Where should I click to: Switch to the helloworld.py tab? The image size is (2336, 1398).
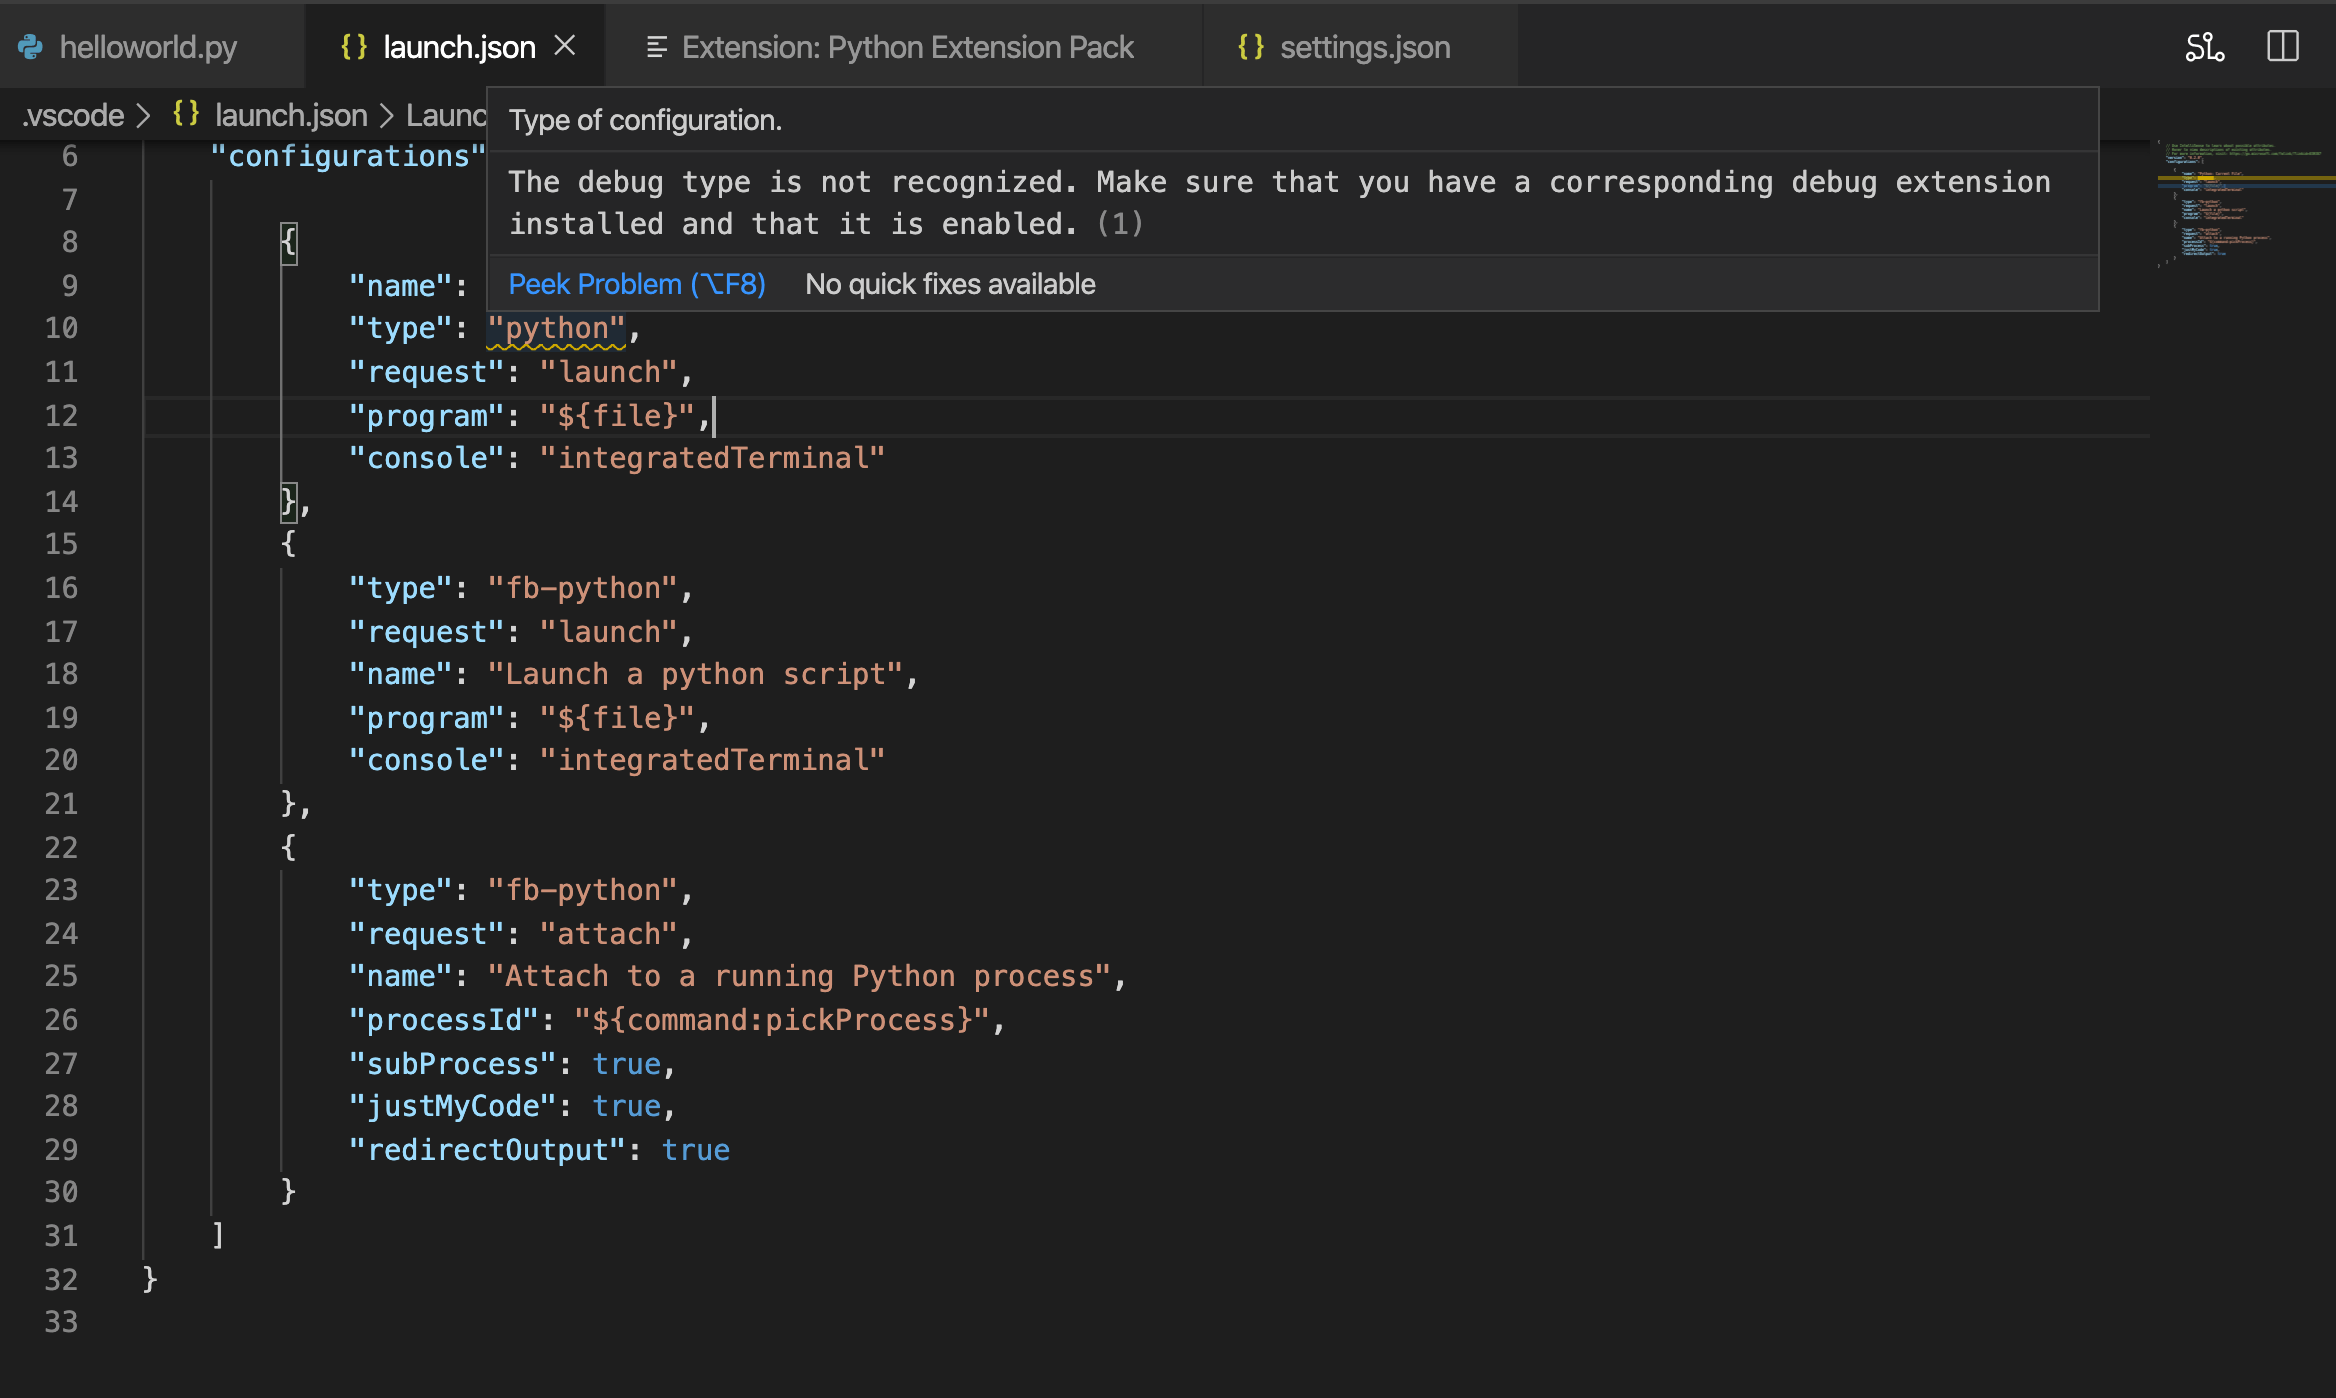148,46
